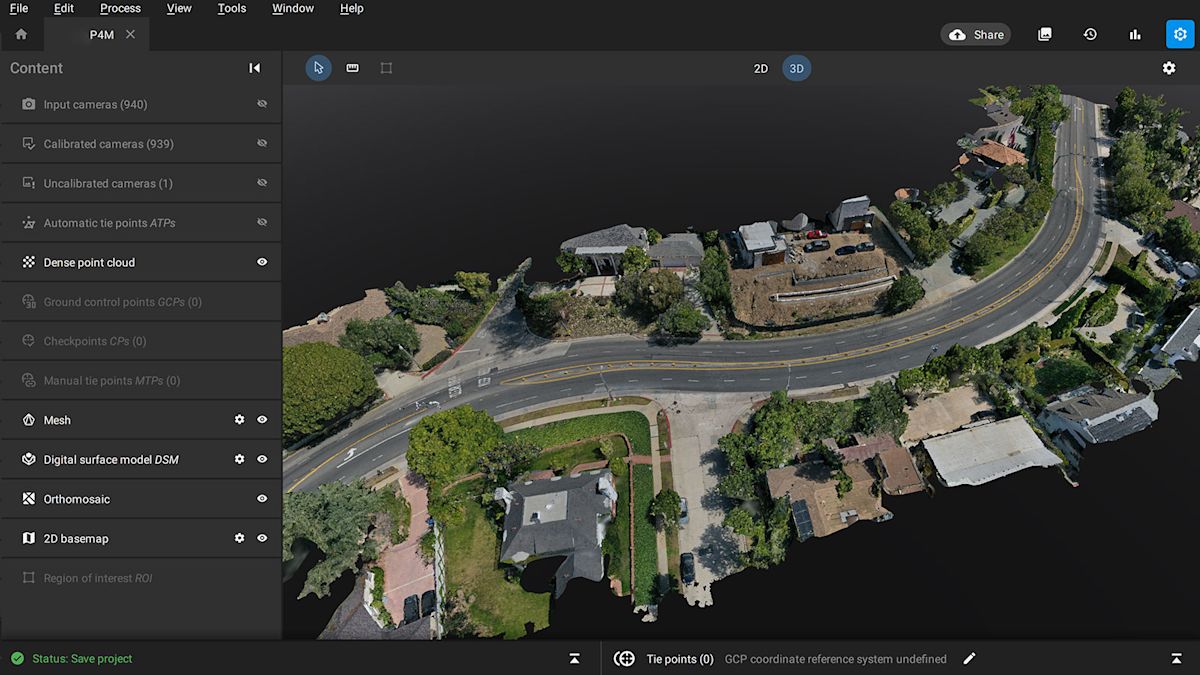This screenshot has height=675, width=1200.
Task: Open the viewport settings gear above the 3D view
Action: [x=1169, y=67]
